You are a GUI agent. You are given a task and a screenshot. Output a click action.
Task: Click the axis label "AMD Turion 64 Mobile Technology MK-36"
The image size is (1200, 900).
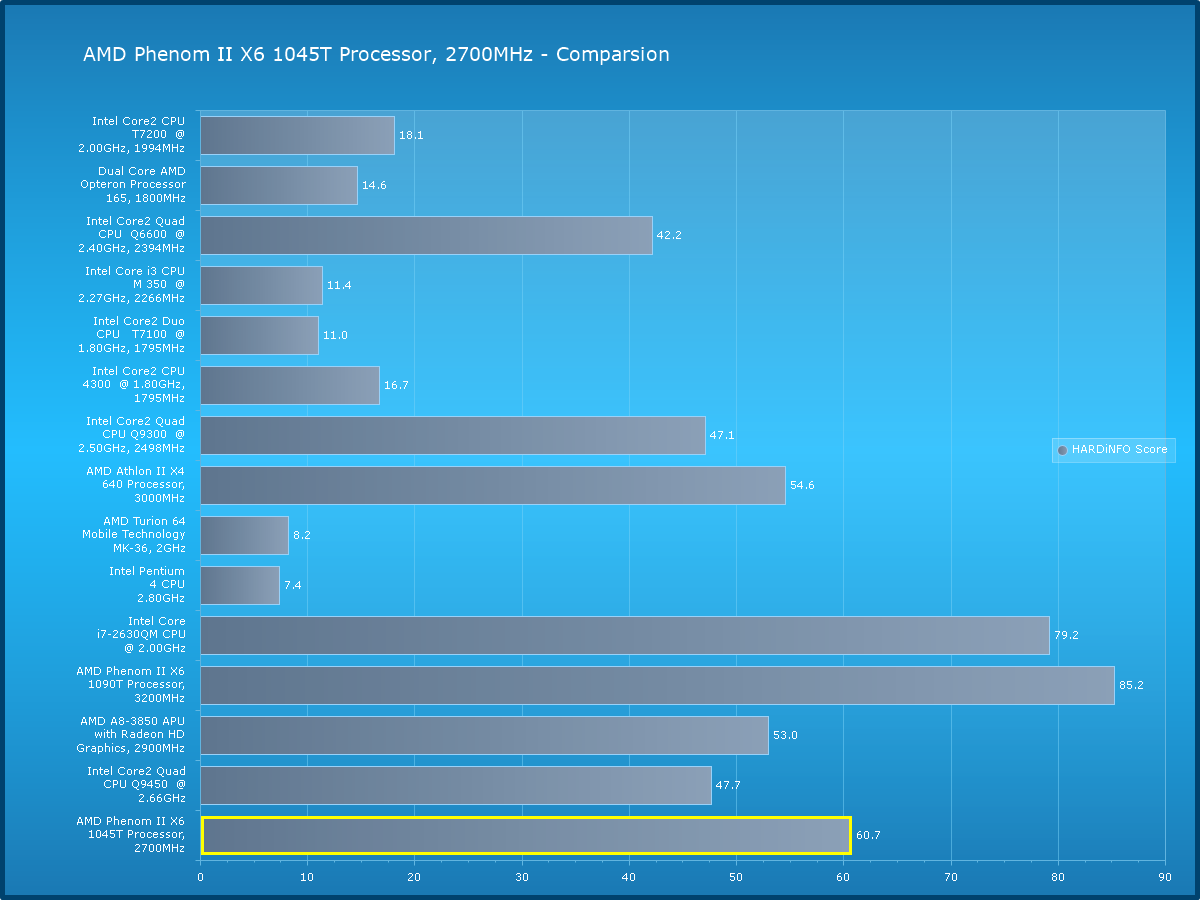pos(134,535)
